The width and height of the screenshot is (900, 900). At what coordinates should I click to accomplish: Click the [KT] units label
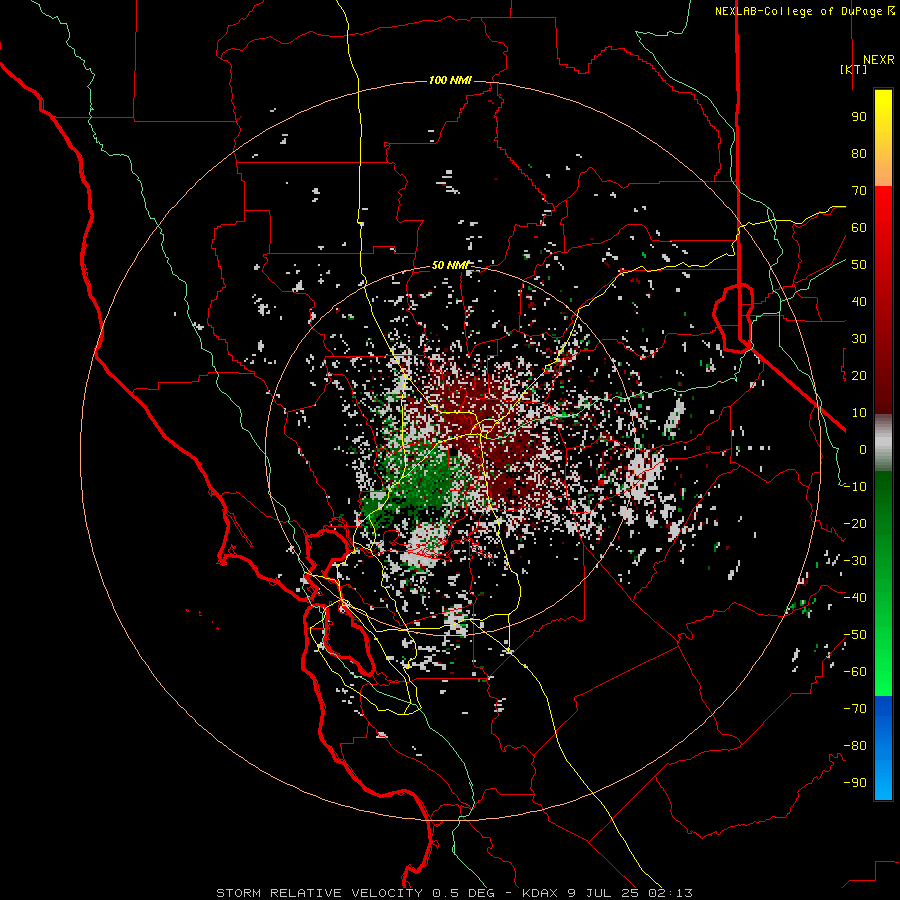click(x=854, y=69)
